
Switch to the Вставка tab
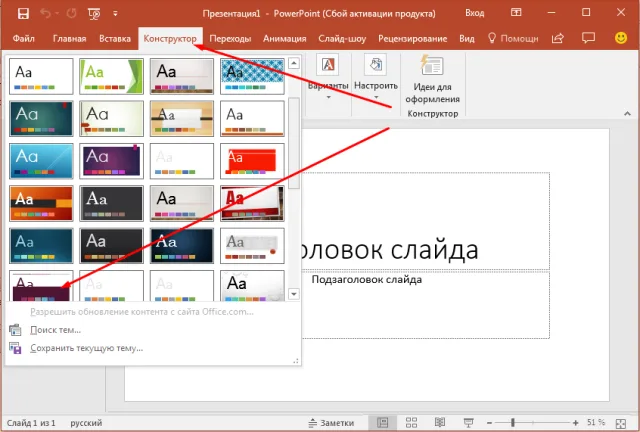coord(115,38)
